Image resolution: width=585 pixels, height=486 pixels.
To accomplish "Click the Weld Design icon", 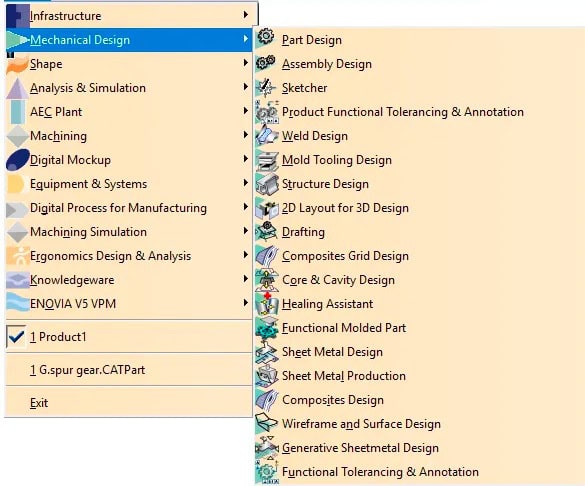I will click(266, 135).
